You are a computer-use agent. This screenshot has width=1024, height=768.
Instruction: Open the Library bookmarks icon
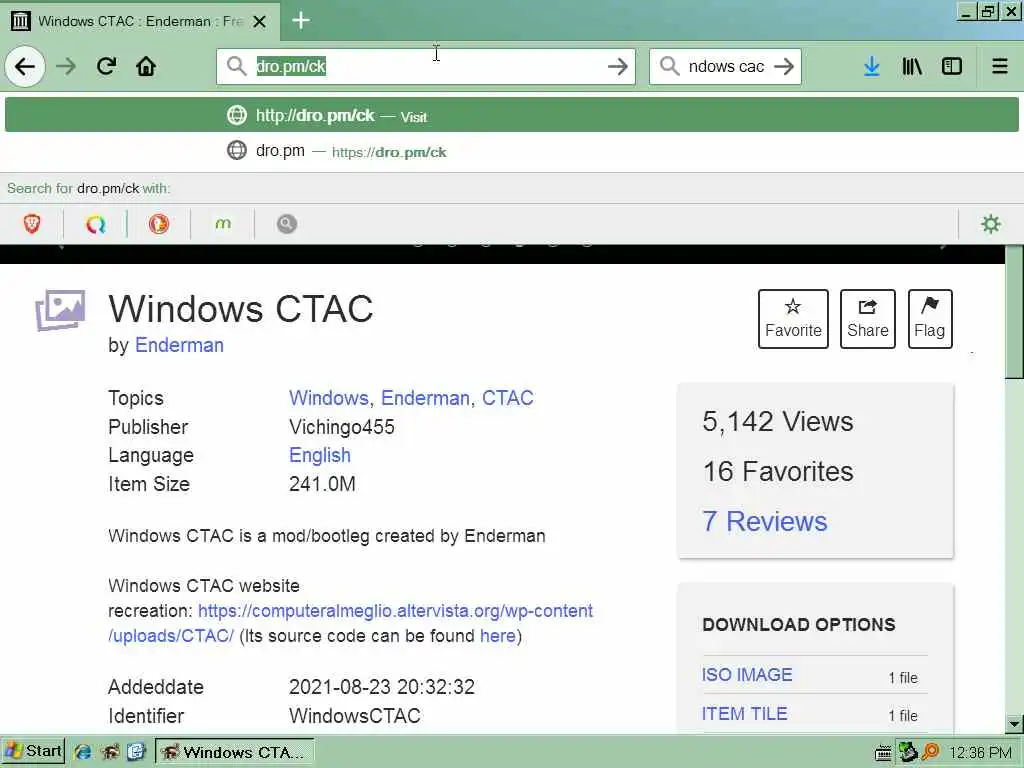pyautogui.click(x=912, y=66)
